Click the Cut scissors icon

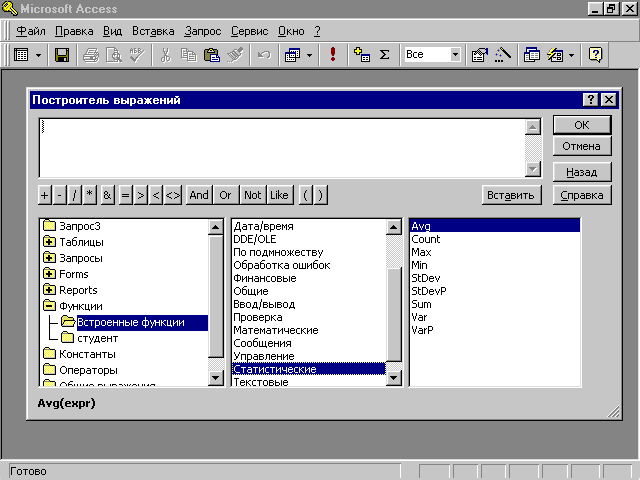click(x=165, y=55)
